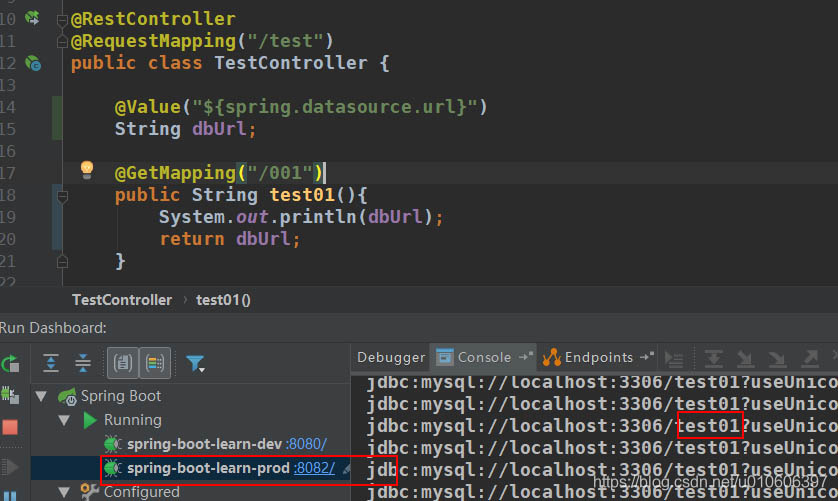838x501 pixels.
Task: Click the red Stop button in dashboard
Action: click(10, 427)
